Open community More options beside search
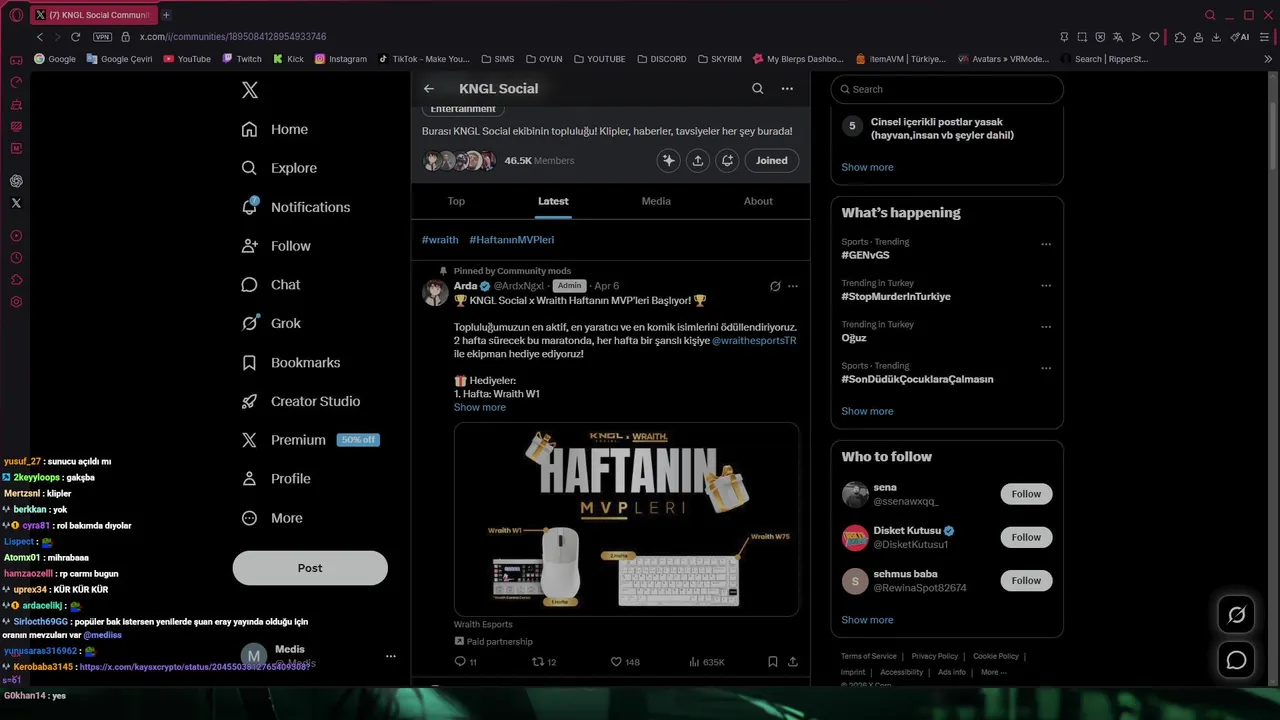Viewport: 1280px width, 720px height. [787, 88]
